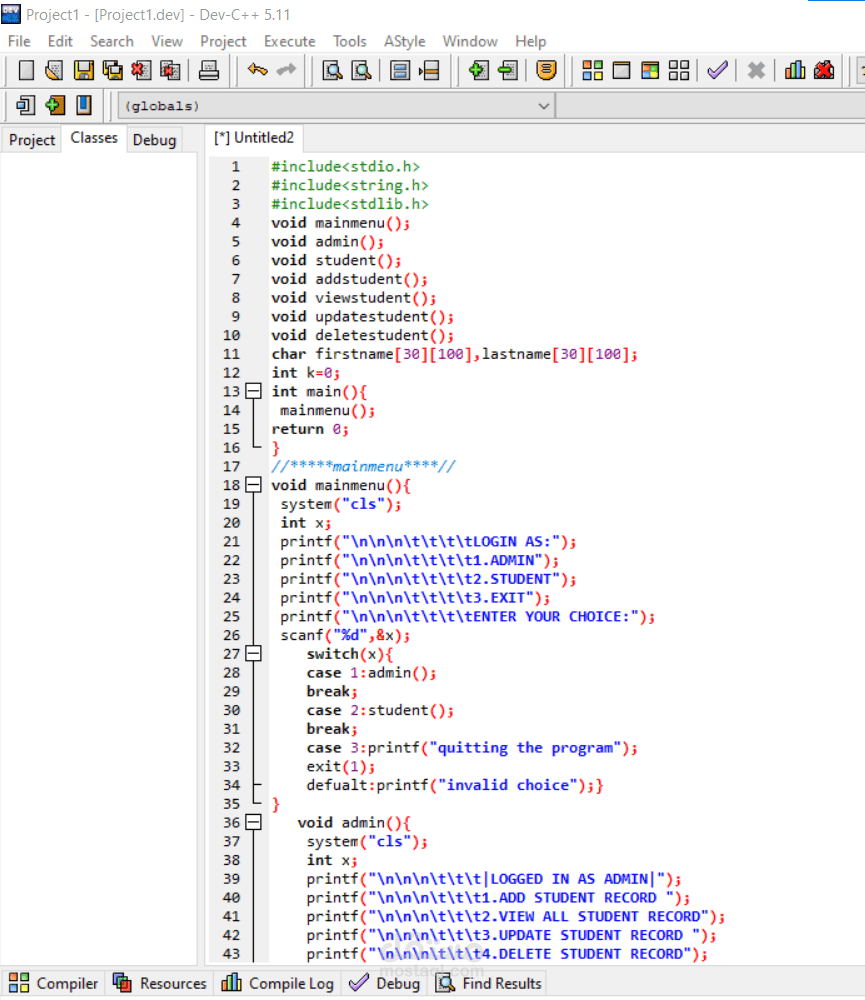Click the Toggle Bookmarks icon
The image size is (865, 1000).
[x=55, y=105]
